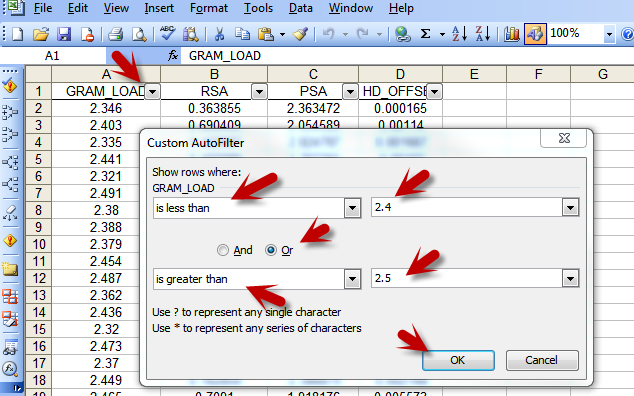
Task: Open the Research binoculars-book icon
Action: [x=190, y=34]
